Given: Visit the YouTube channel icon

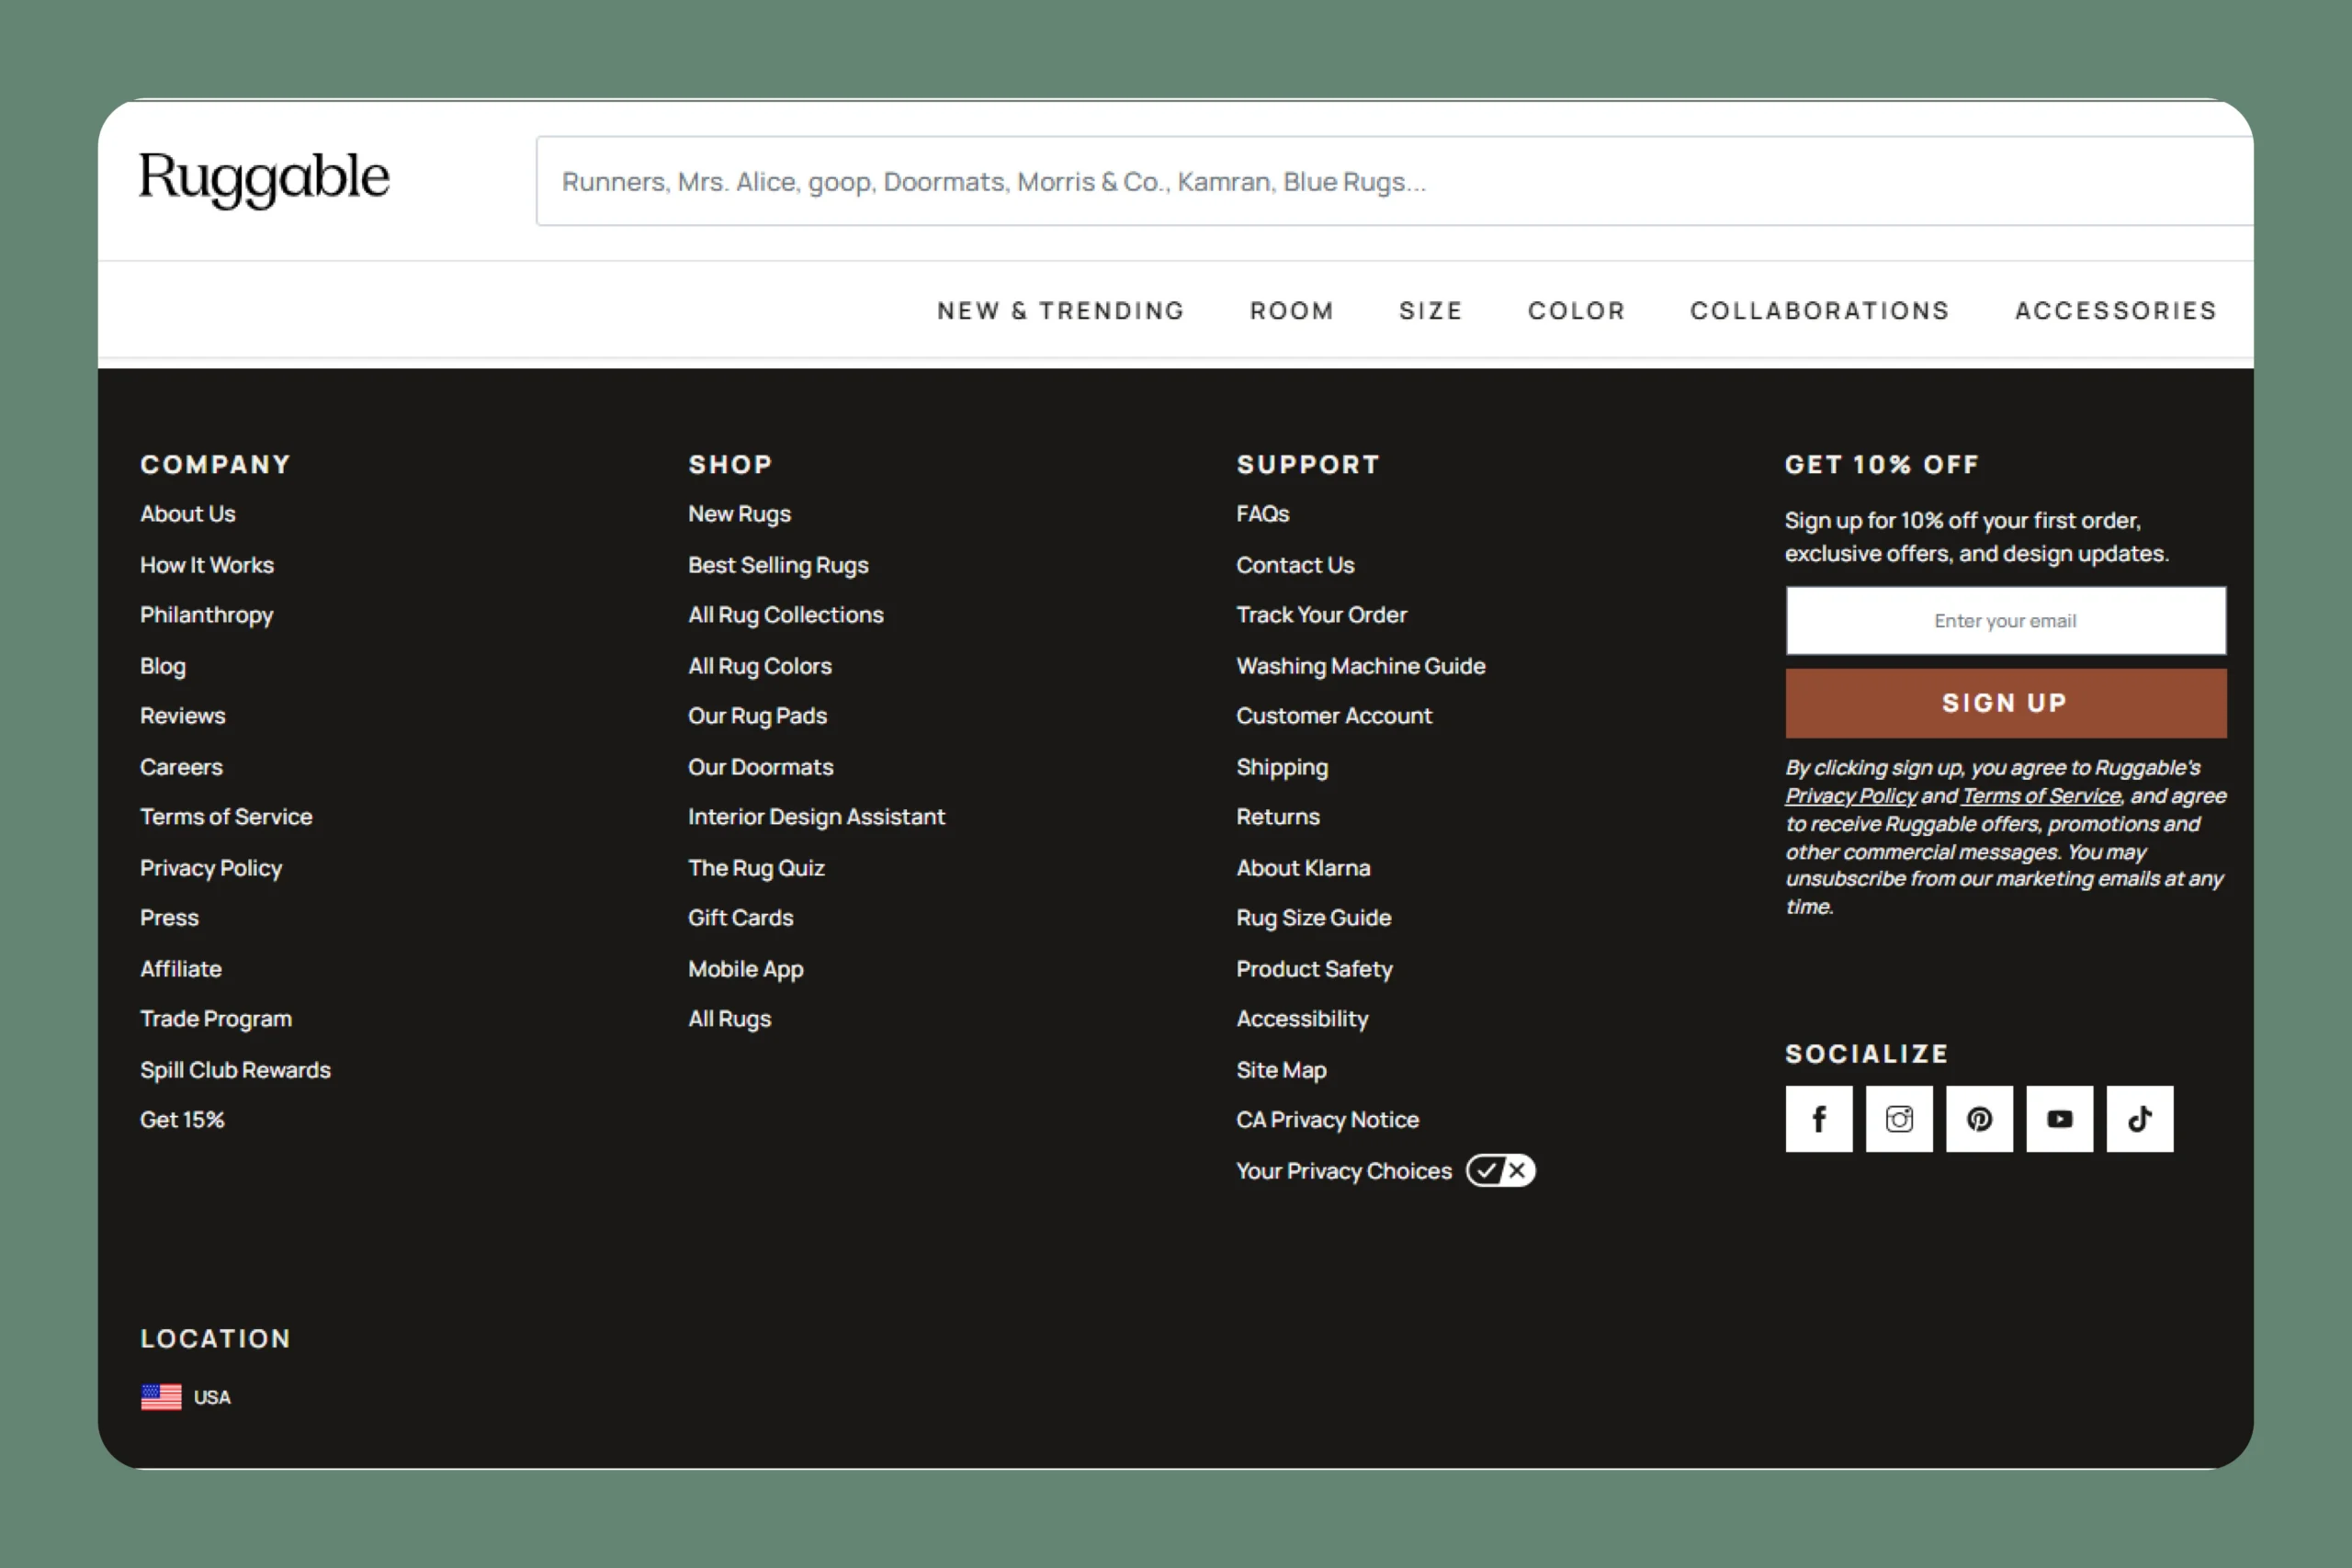Looking at the screenshot, I should (x=2059, y=1118).
